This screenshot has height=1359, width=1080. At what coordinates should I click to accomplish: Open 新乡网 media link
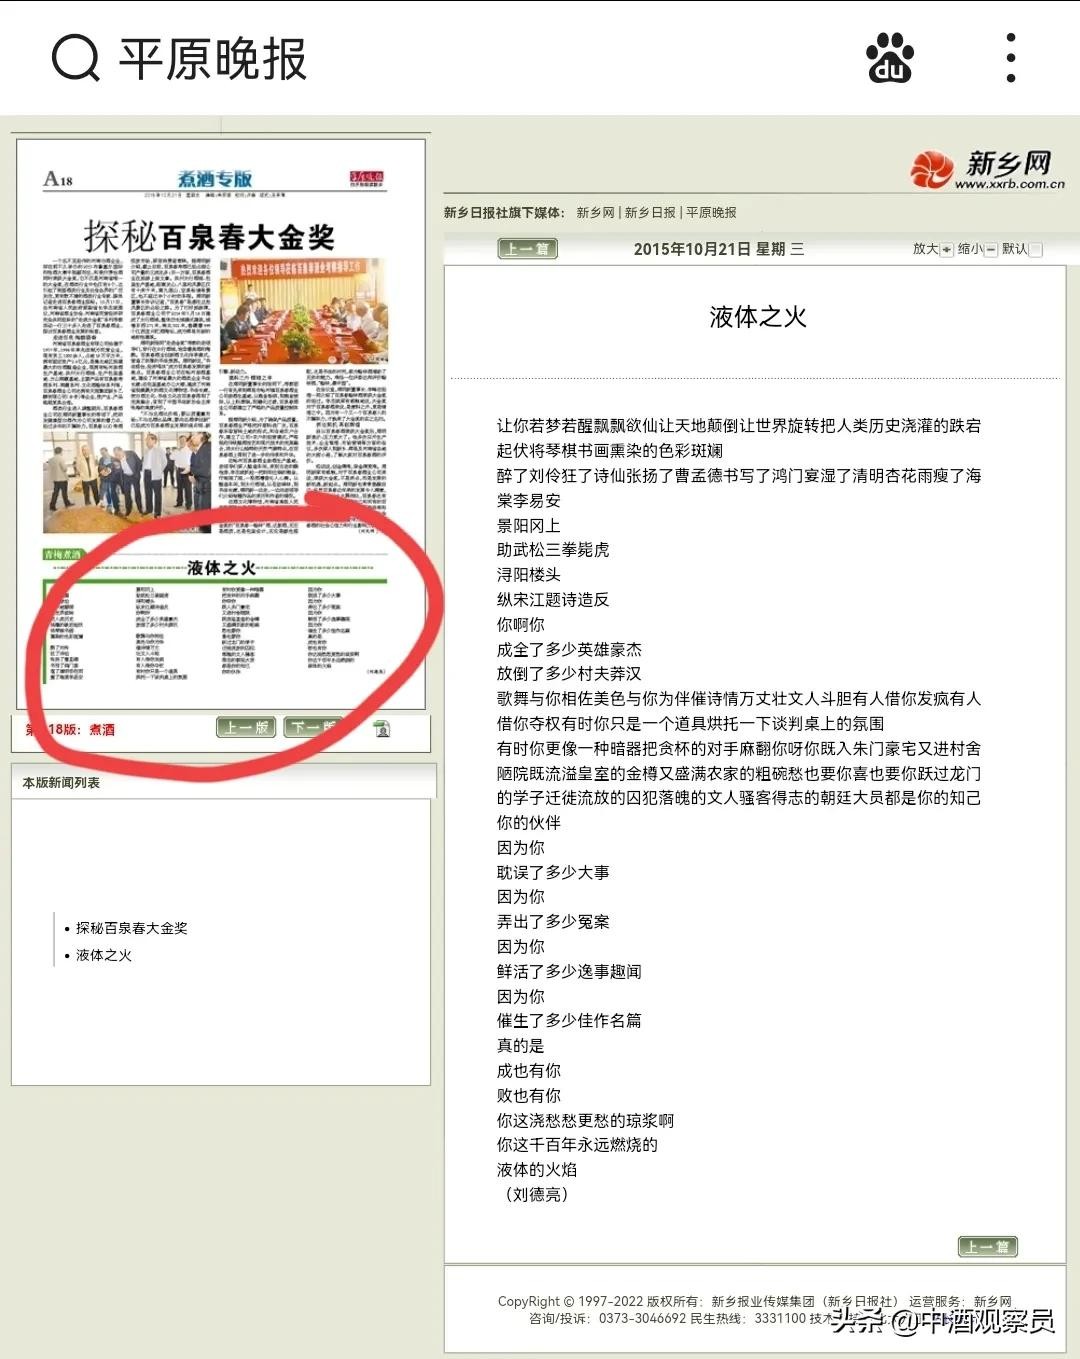coord(595,213)
